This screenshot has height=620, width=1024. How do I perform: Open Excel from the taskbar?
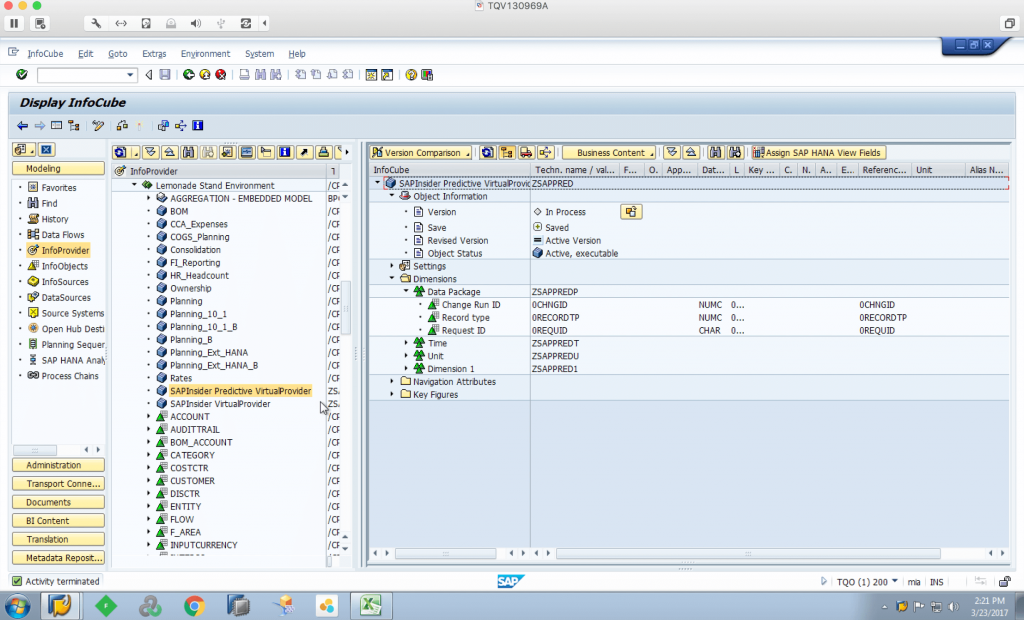[x=370, y=606]
